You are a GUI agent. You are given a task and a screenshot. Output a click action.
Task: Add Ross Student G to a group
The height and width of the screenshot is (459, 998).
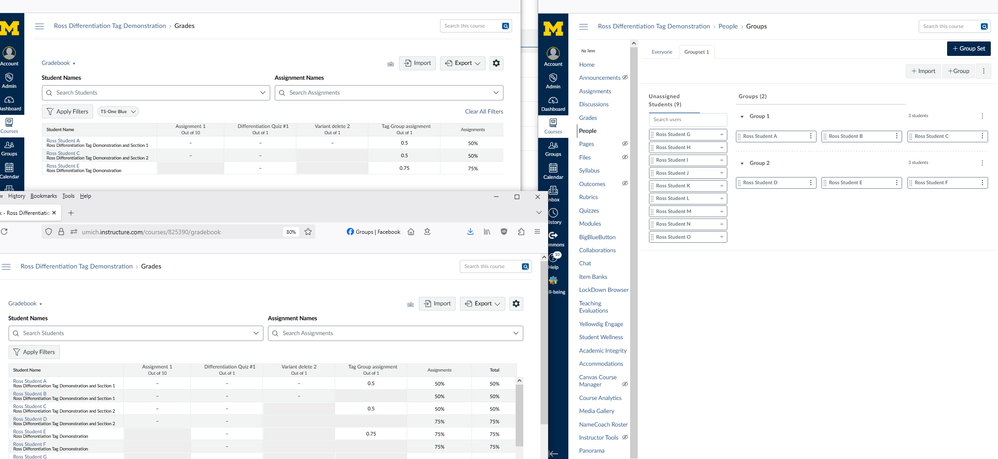(722, 134)
